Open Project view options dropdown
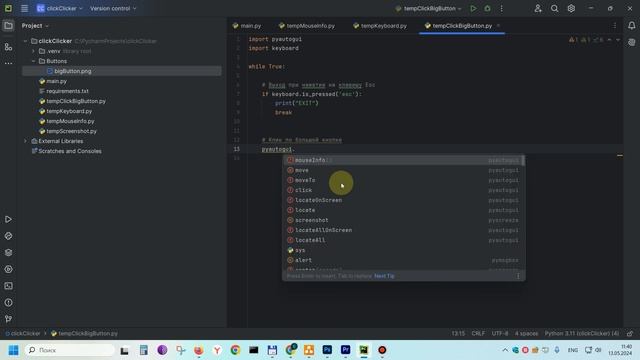The height and width of the screenshot is (360, 640). (x=35, y=26)
